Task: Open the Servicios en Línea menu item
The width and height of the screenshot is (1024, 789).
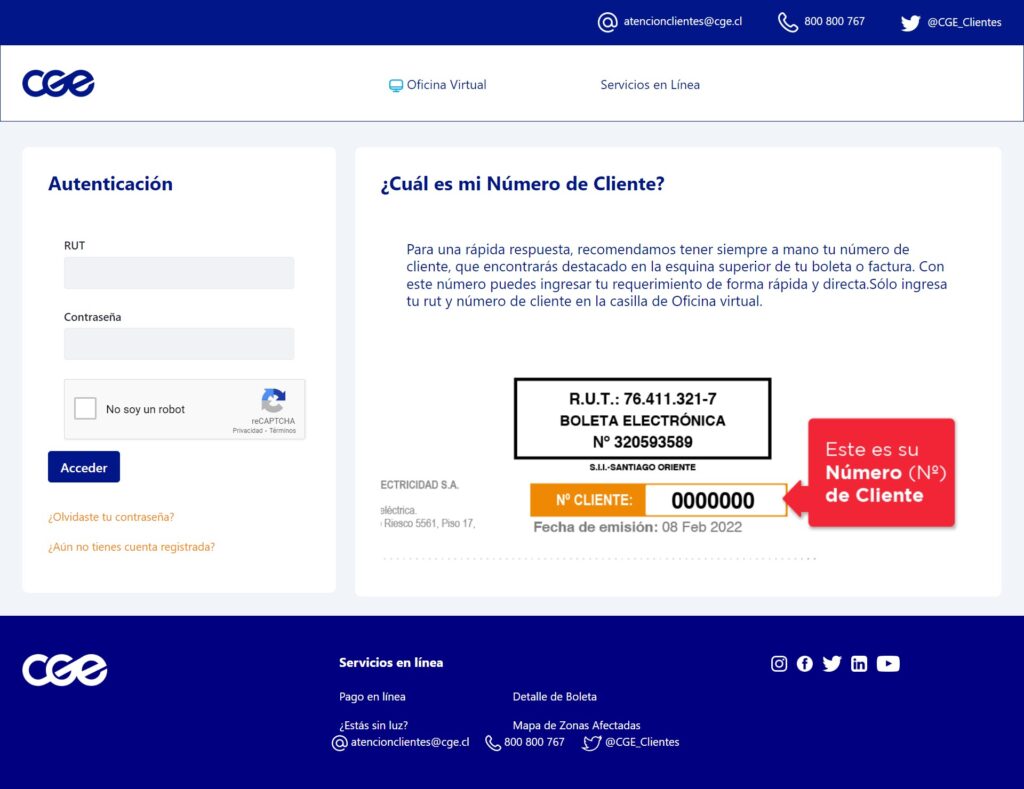Action: click(650, 85)
